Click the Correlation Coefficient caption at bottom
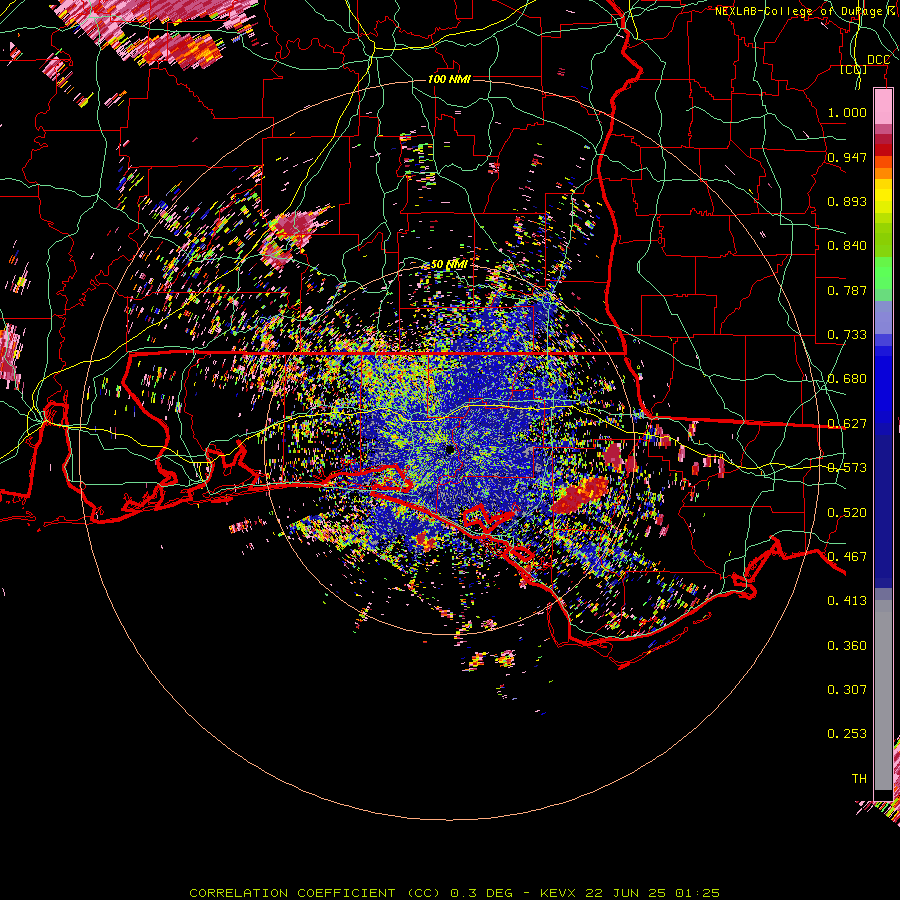The height and width of the screenshot is (900, 900). coord(455,893)
